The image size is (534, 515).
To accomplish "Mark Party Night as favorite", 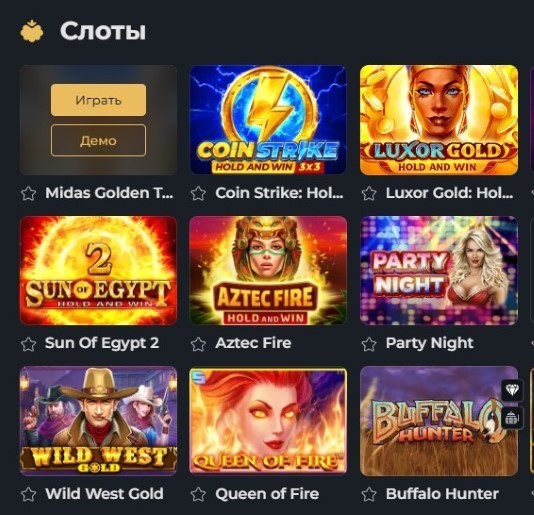I will (x=369, y=344).
